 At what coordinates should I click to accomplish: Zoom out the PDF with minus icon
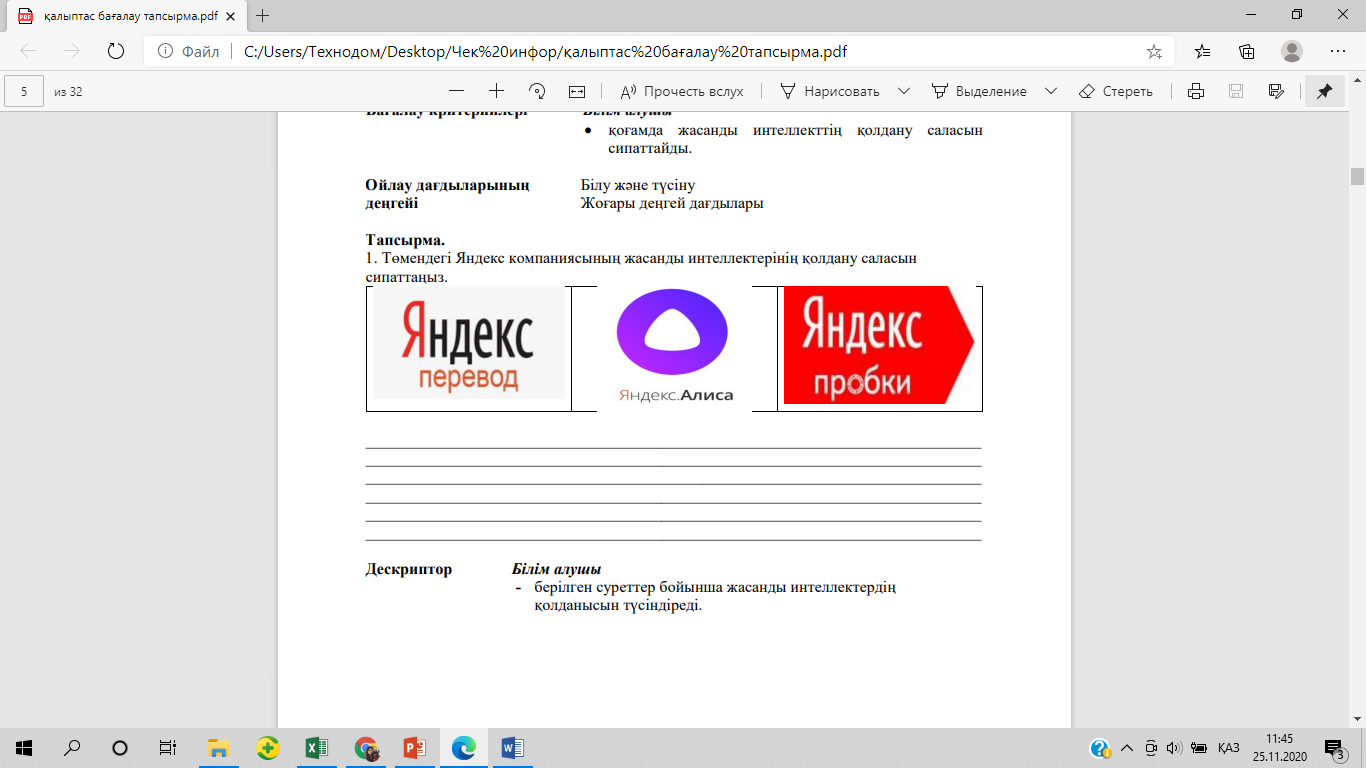(x=455, y=91)
